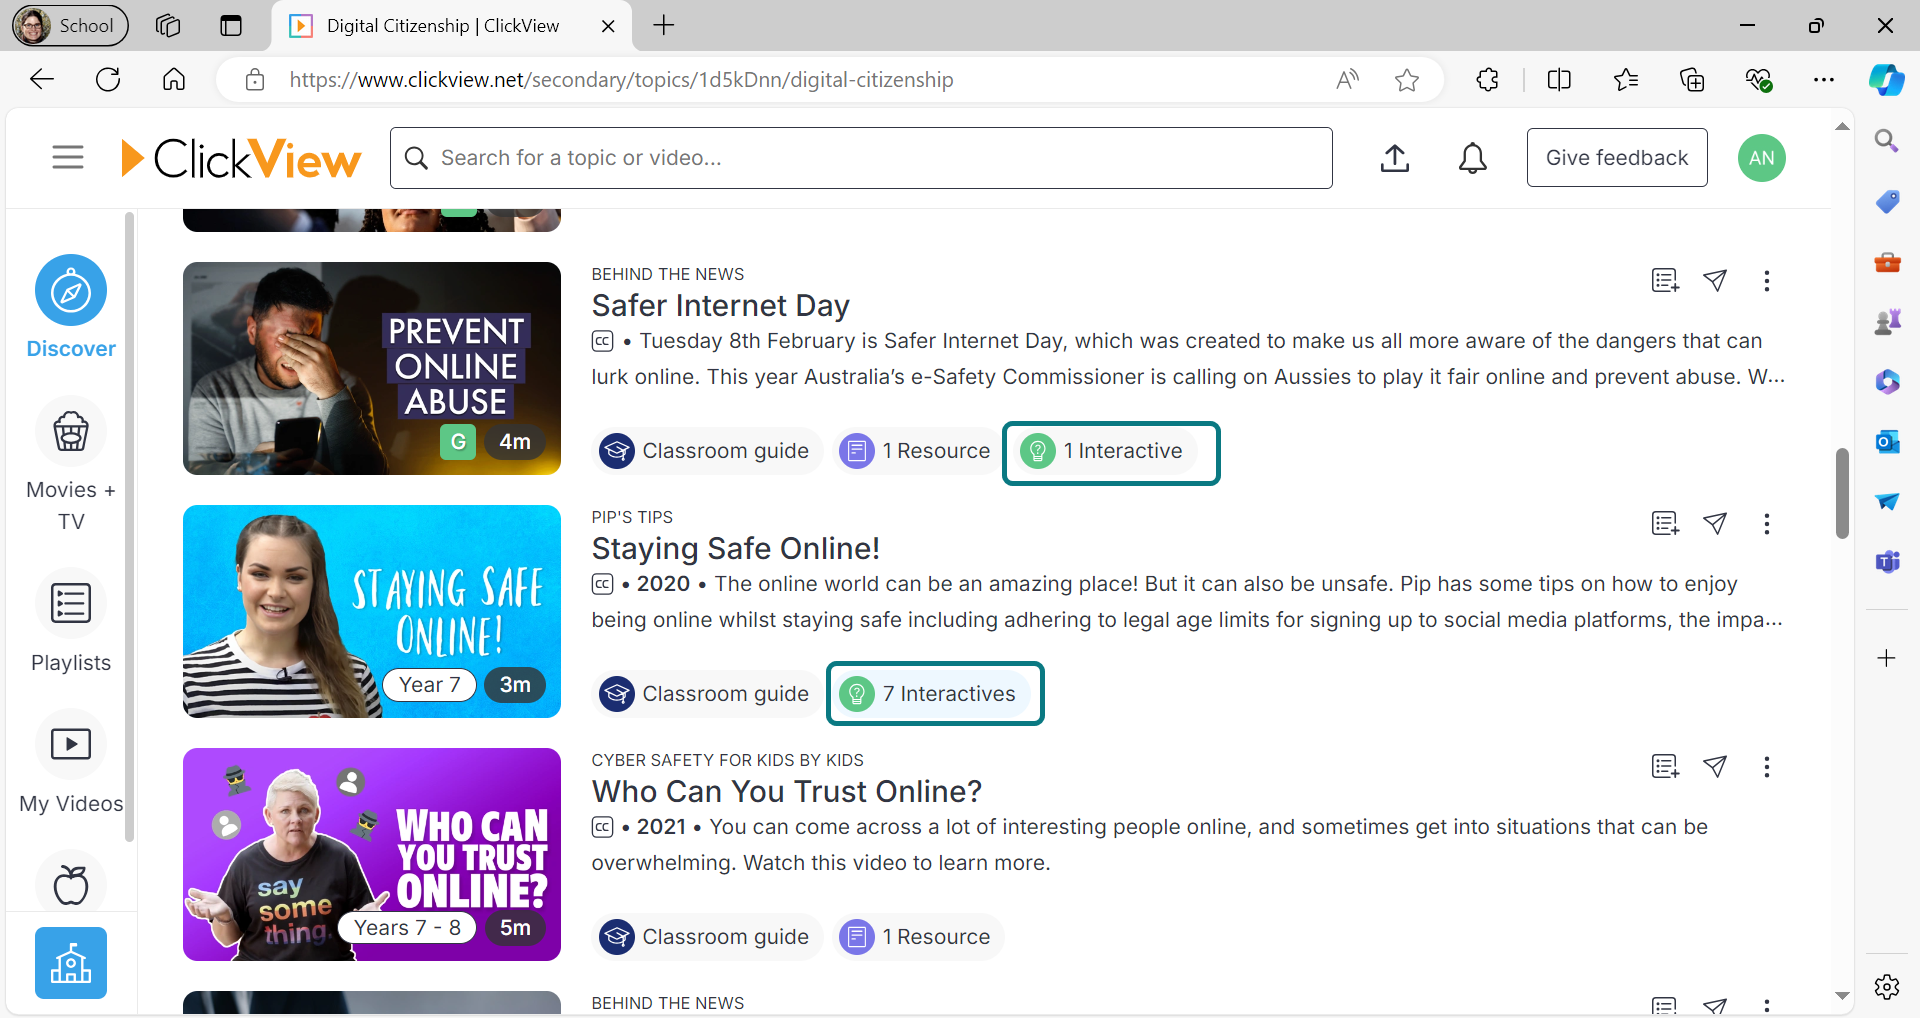
Task: Open Edge sidebar settings gear
Action: [1887, 987]
